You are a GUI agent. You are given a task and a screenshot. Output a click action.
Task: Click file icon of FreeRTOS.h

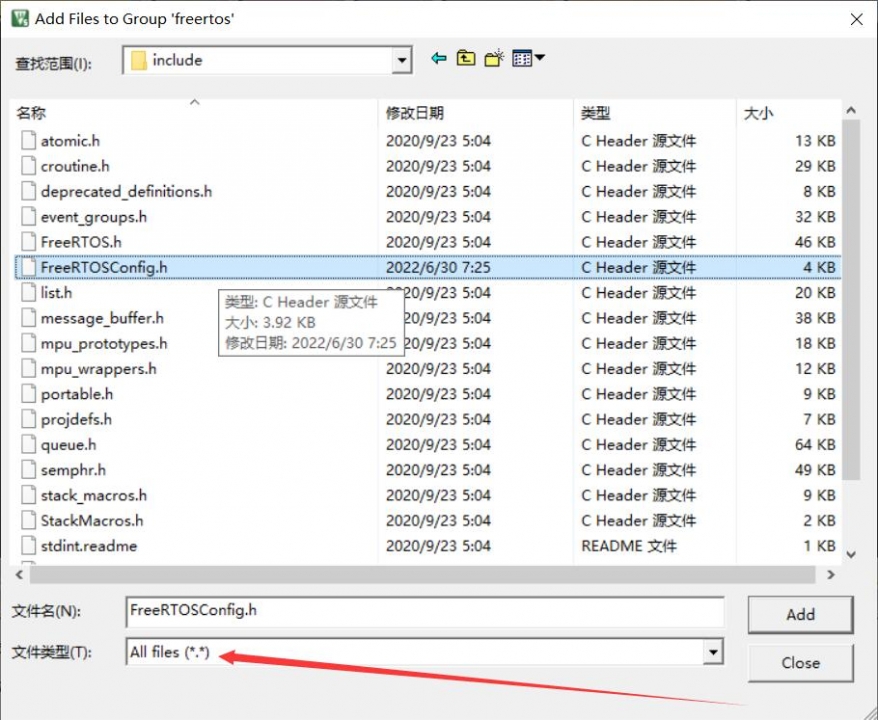[29, 242]
